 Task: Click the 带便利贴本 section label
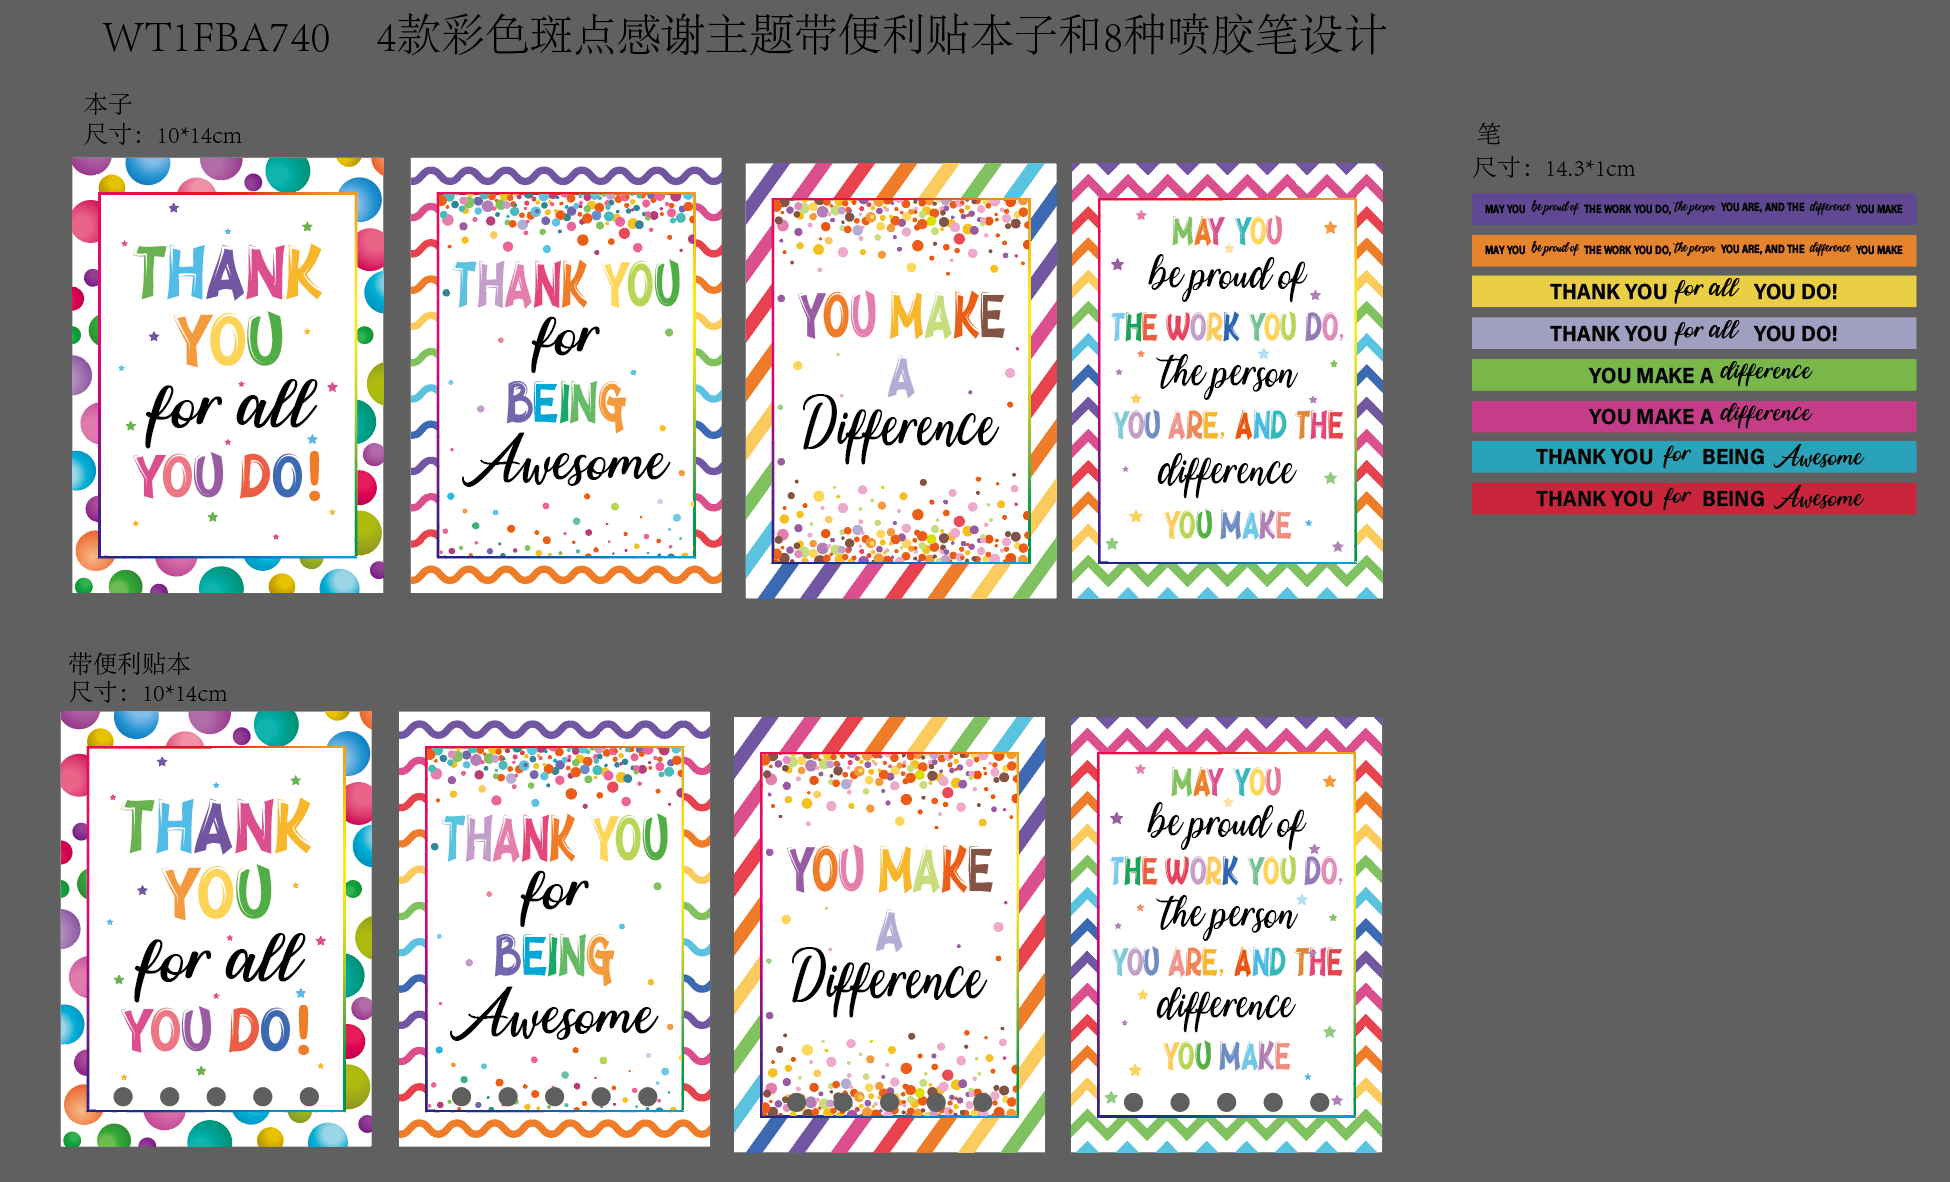pos(129,663)
